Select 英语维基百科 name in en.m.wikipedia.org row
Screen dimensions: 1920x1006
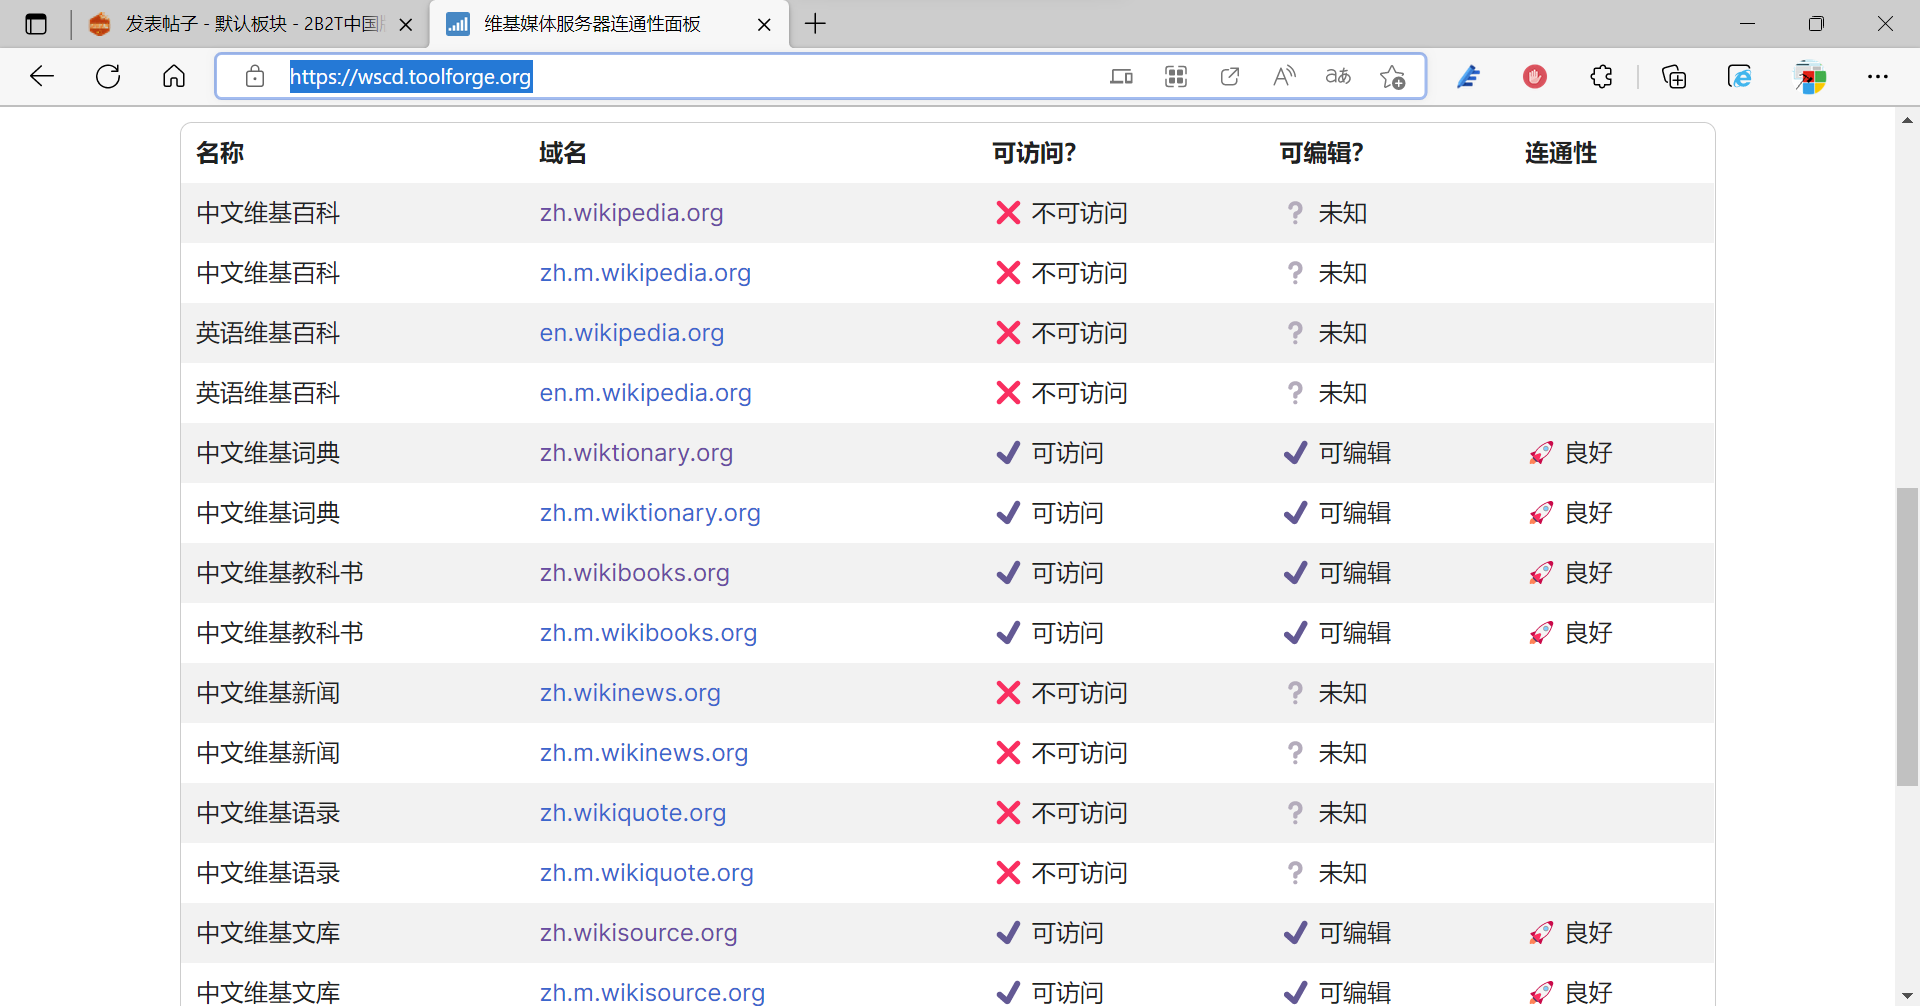click(268, 393)
